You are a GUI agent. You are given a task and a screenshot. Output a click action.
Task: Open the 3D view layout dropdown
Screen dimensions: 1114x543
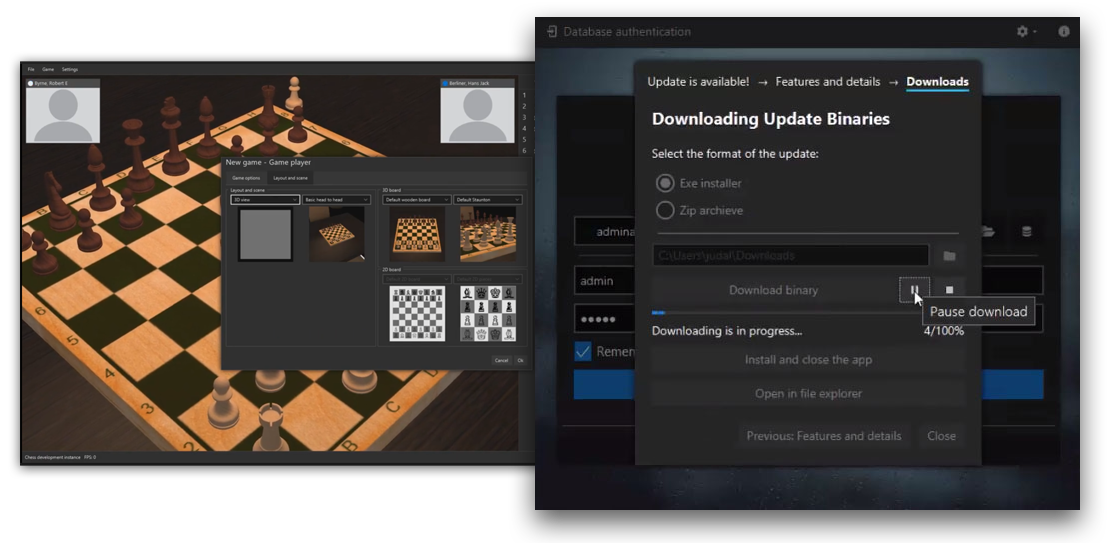click(265, 200)
